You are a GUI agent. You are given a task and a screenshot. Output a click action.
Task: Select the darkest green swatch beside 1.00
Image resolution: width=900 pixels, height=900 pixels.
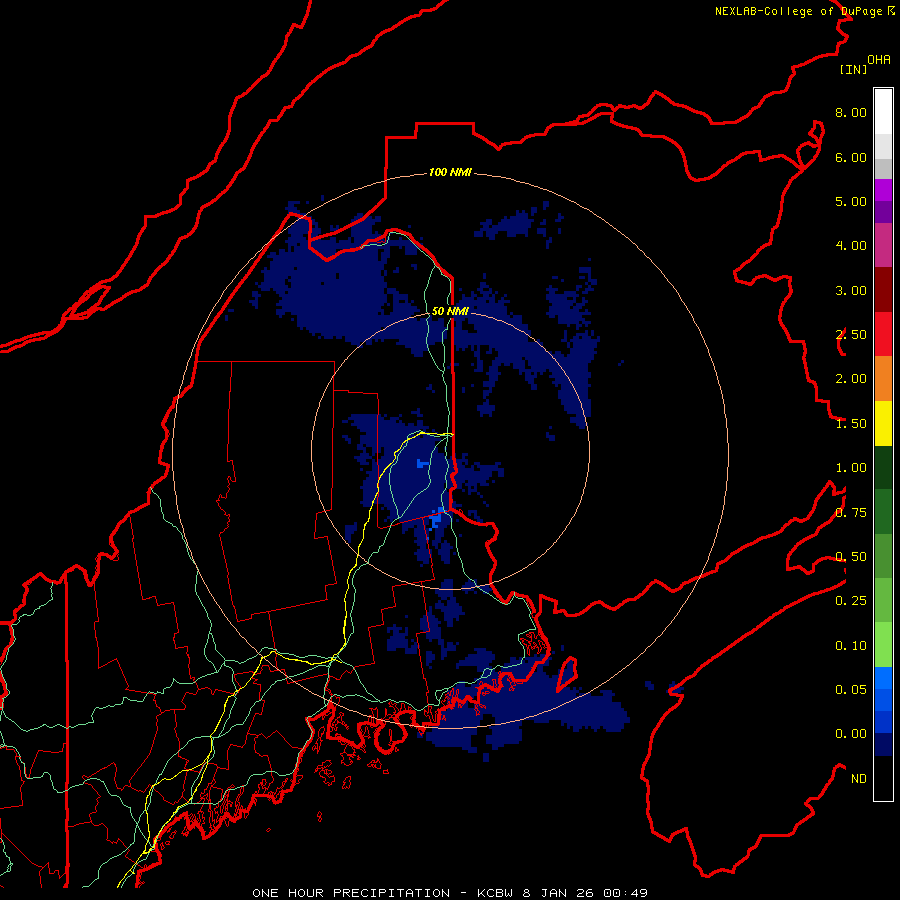pyautogui.click(x=883, y=467)
